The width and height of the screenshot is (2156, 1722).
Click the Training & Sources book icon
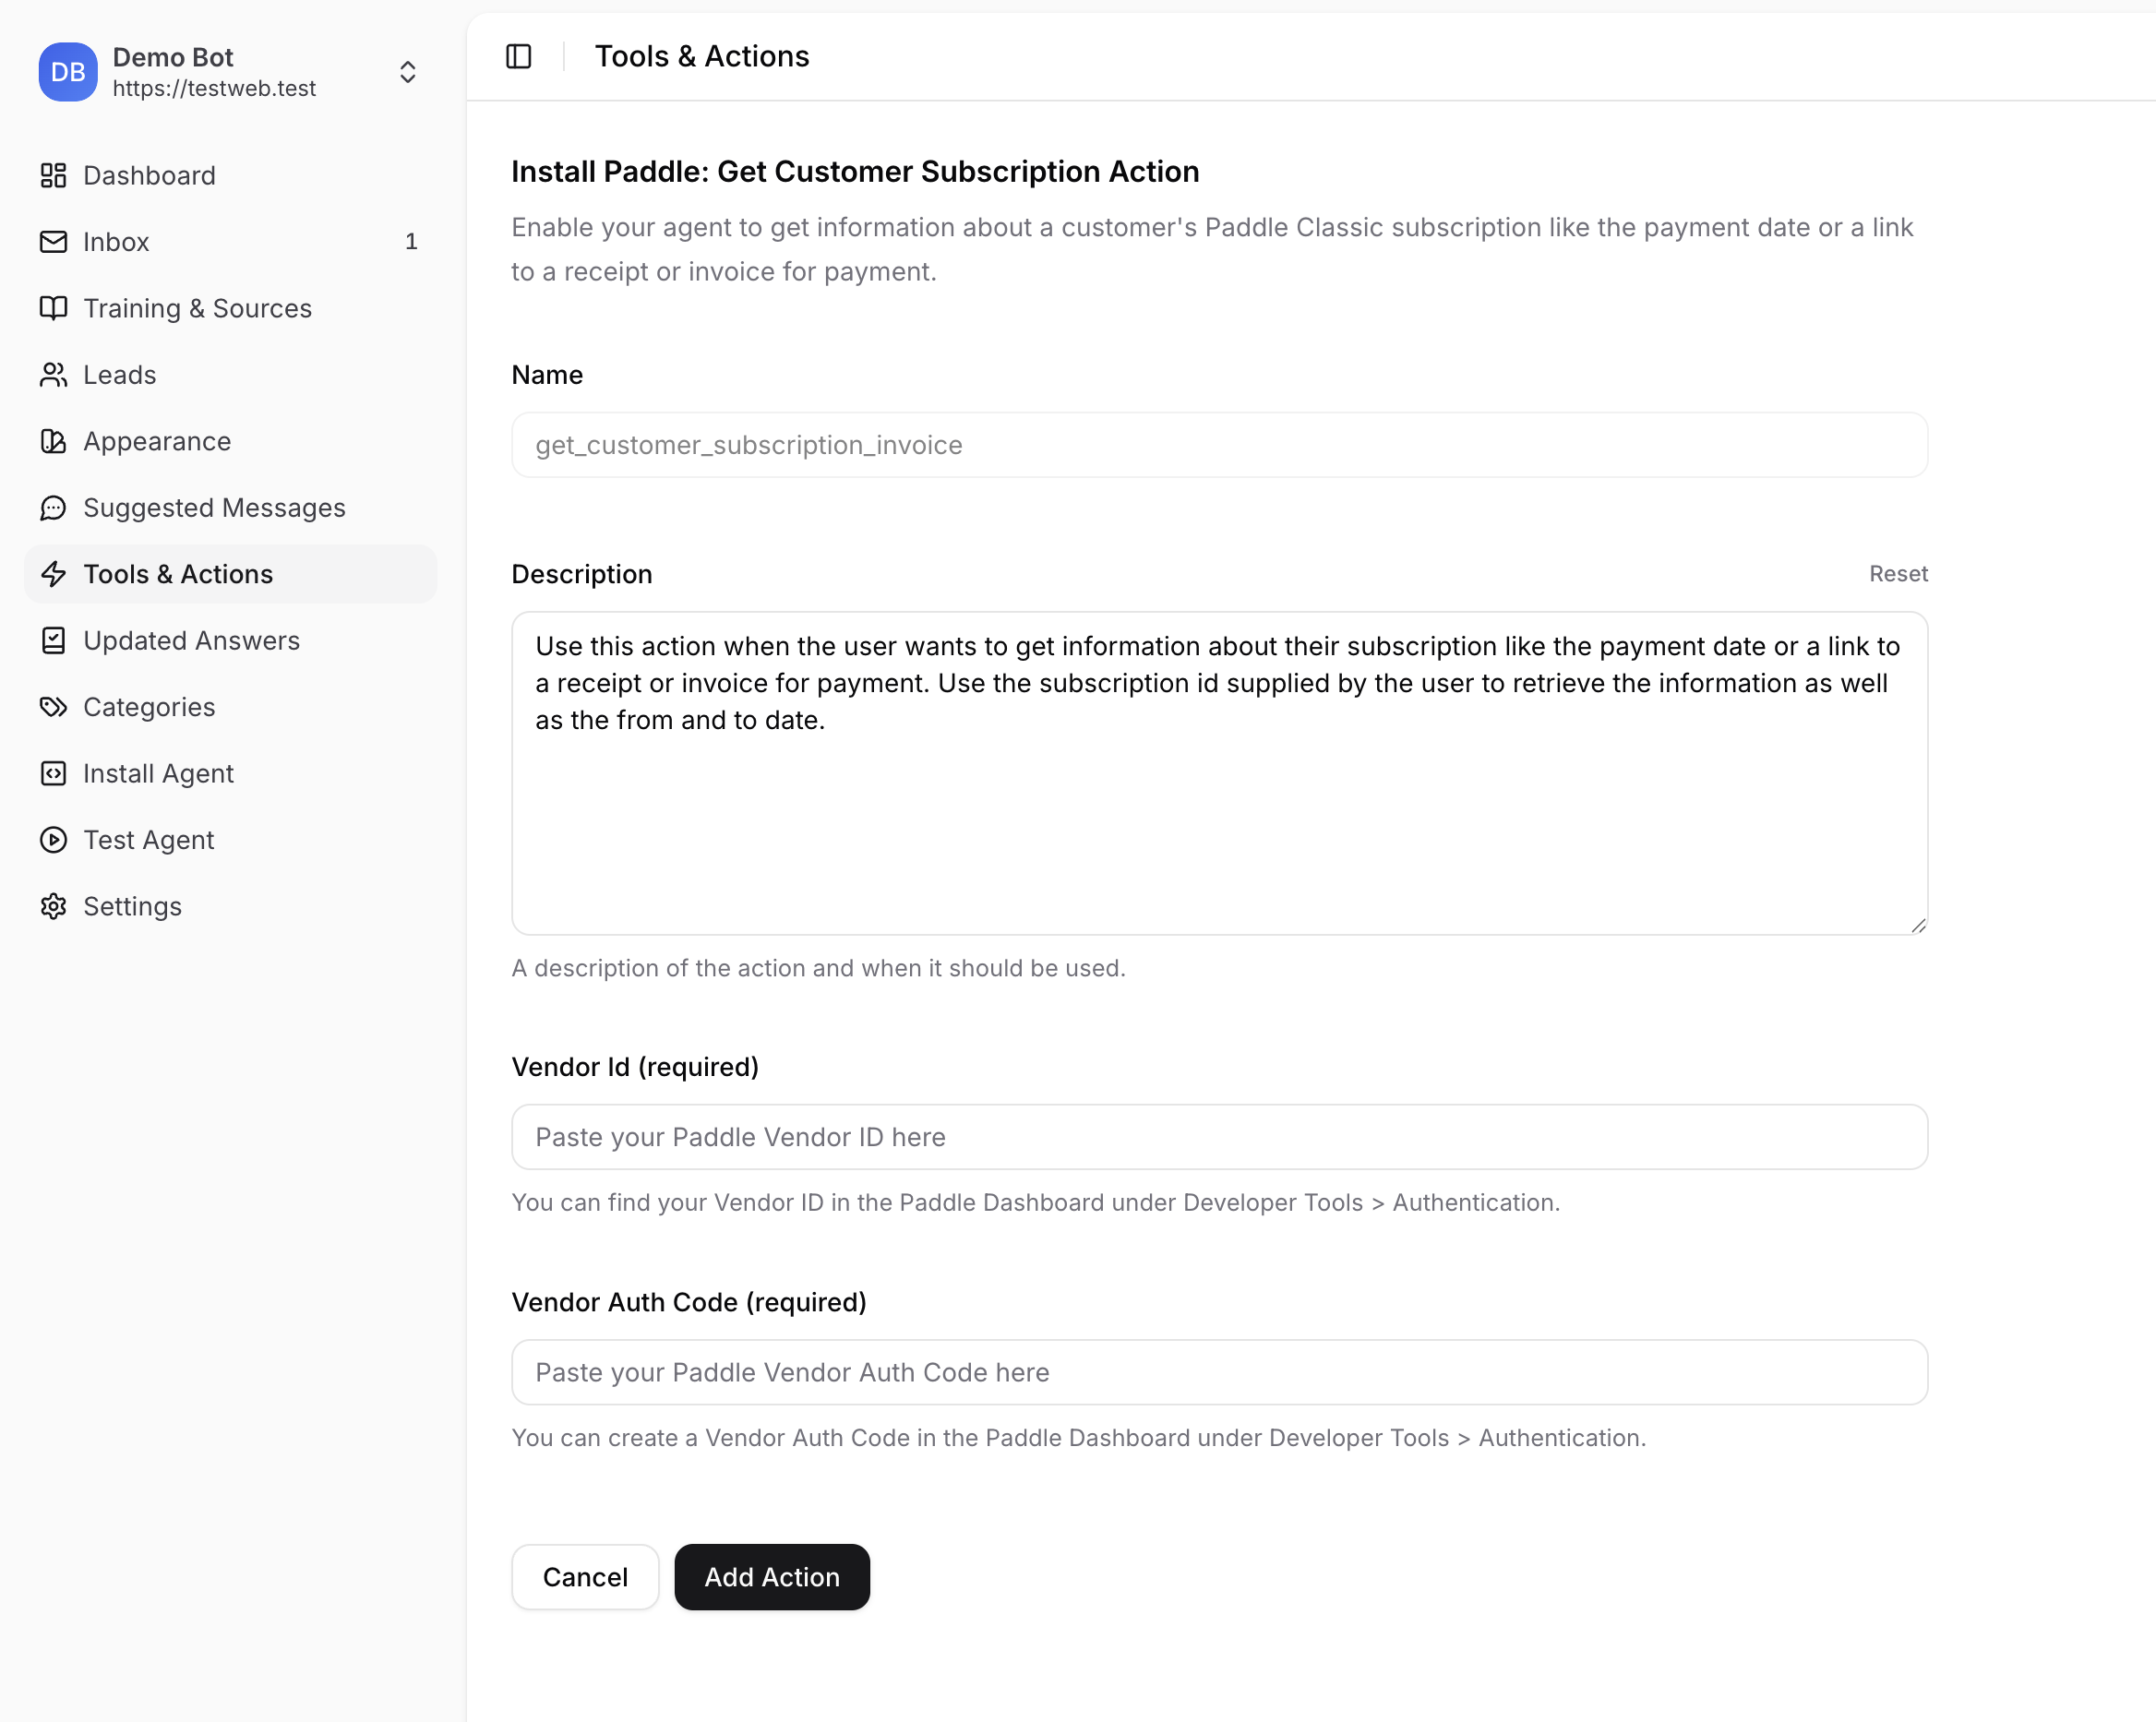click(53, 308)
